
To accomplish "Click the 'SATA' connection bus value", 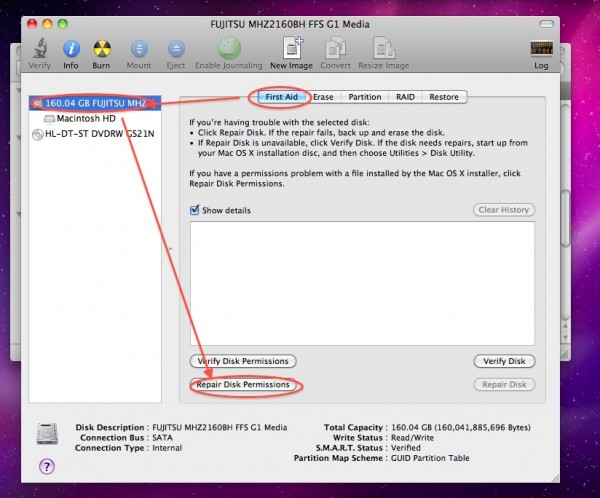I will [162, 437].
